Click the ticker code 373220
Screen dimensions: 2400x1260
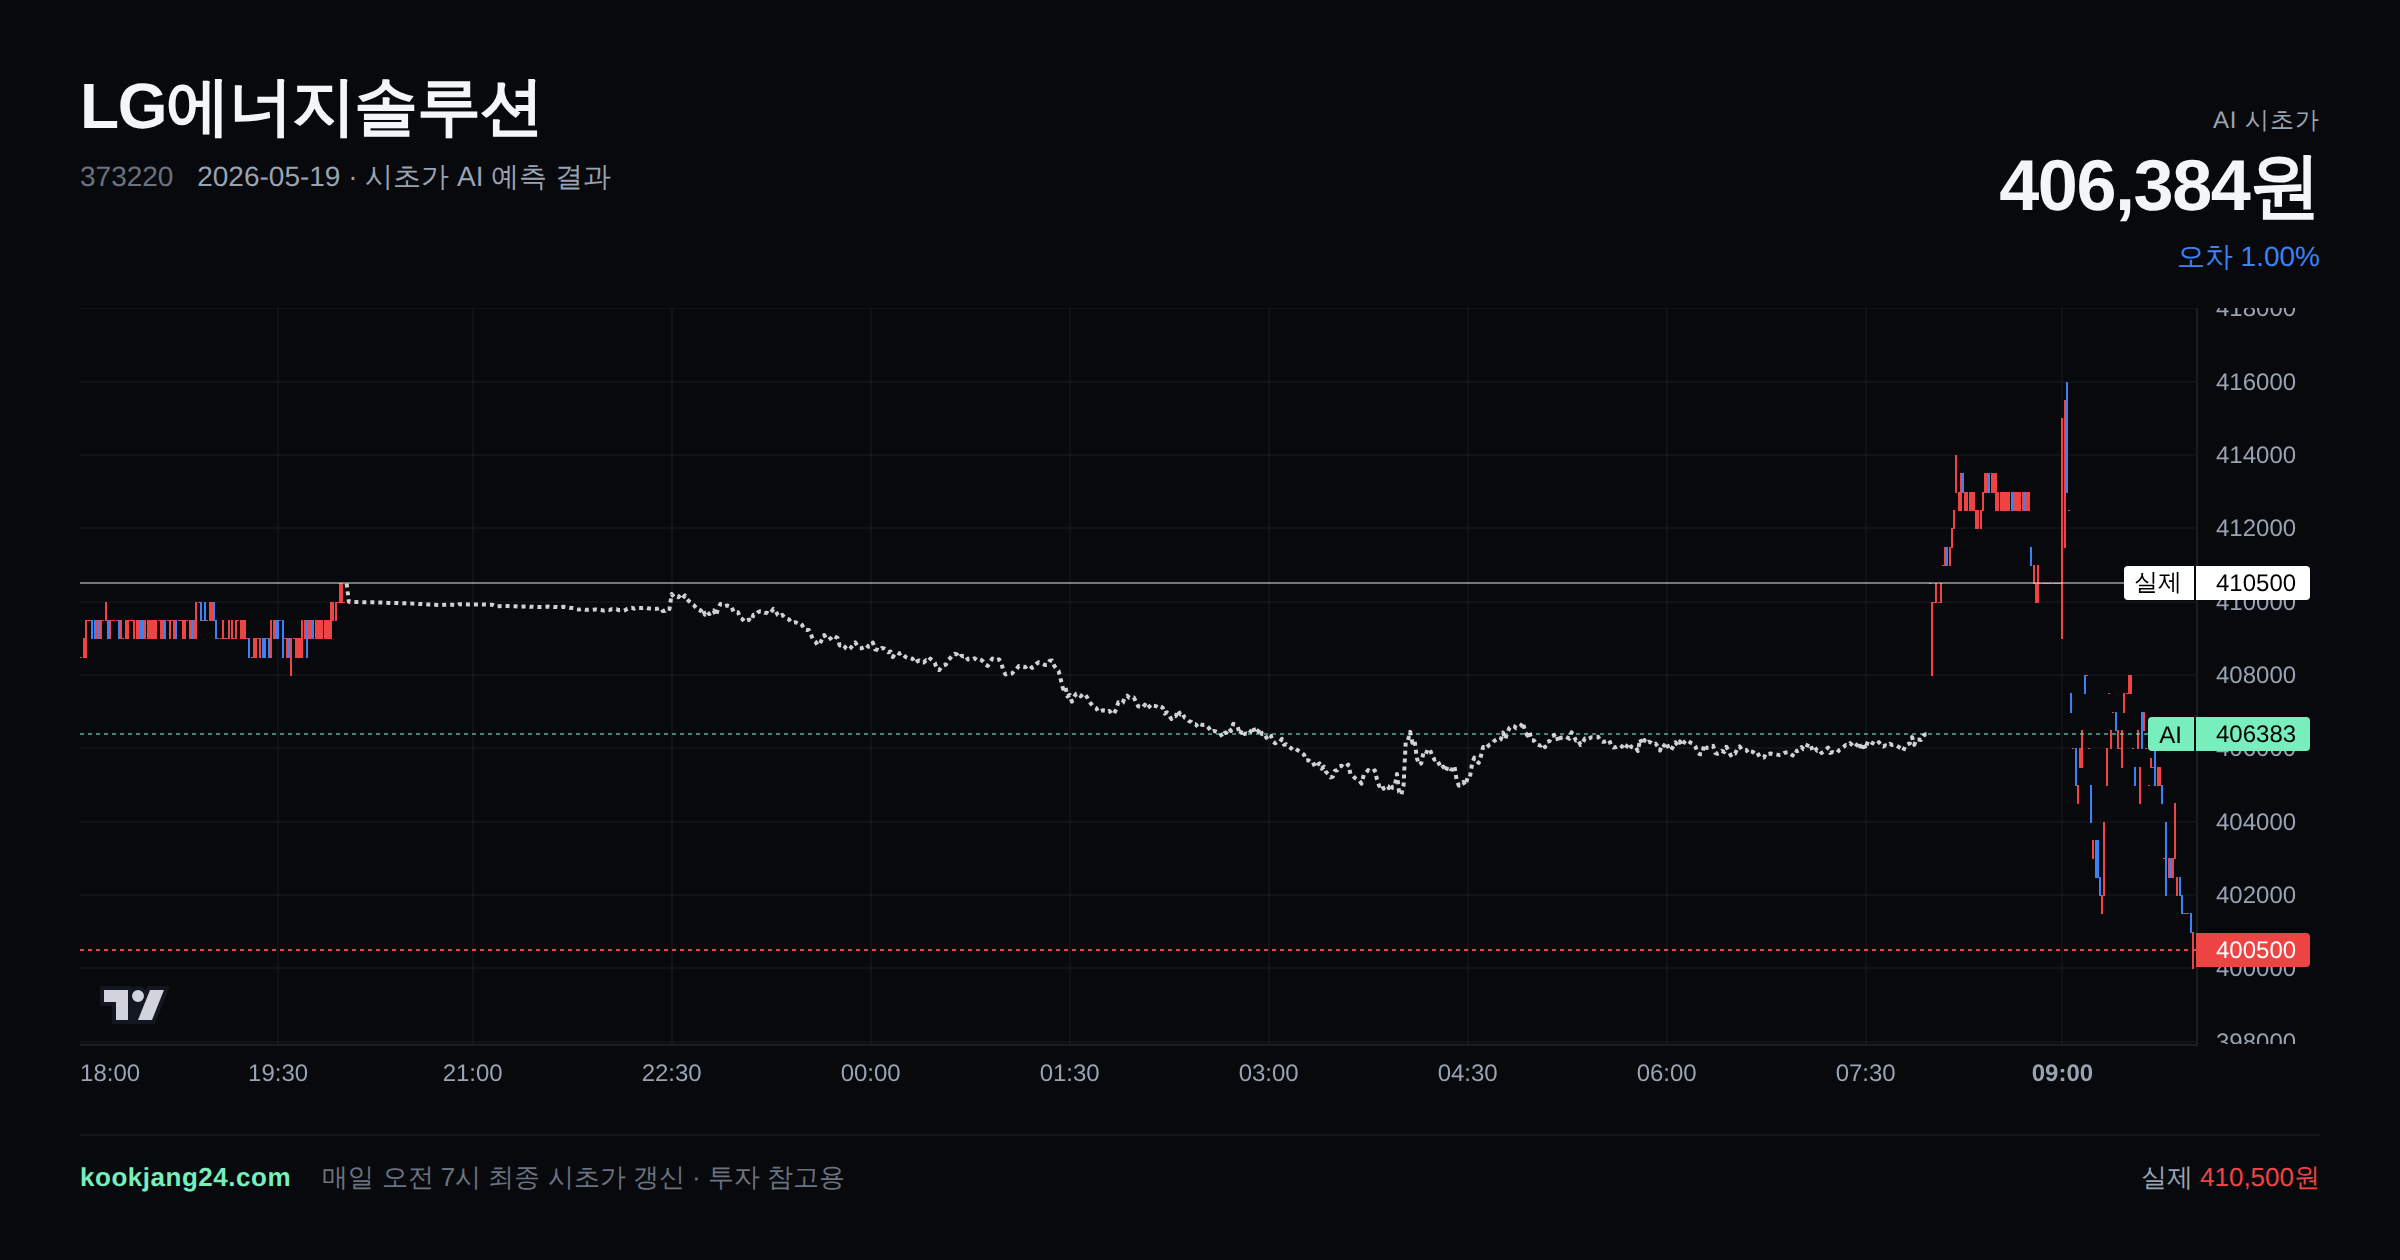point(126,177)
